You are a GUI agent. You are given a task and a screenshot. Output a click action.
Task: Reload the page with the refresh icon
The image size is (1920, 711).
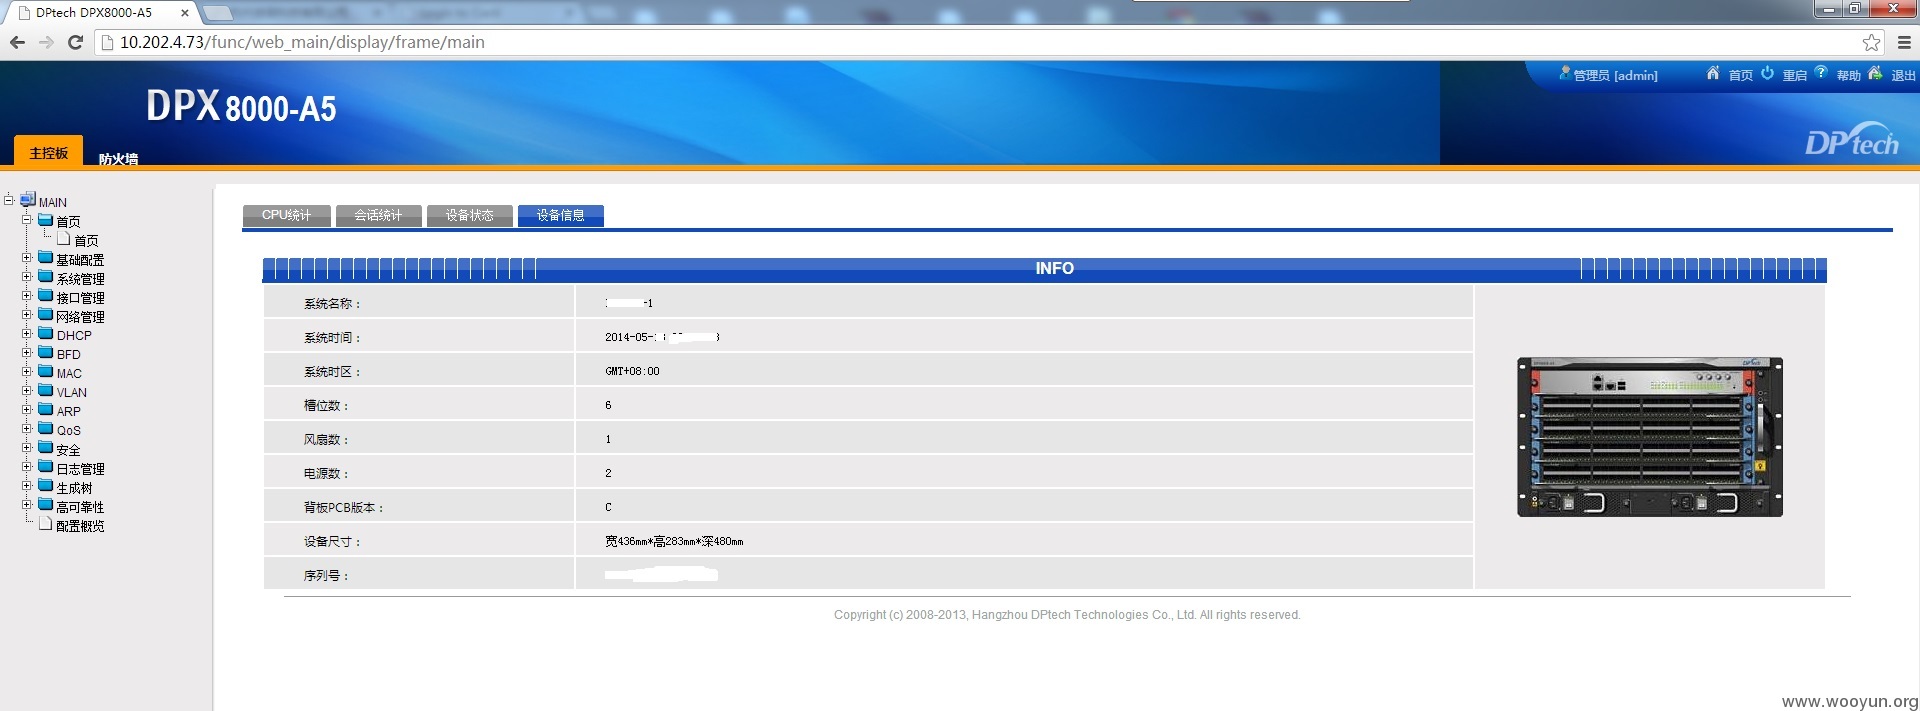pyautogui.click(x=75, y=42)
